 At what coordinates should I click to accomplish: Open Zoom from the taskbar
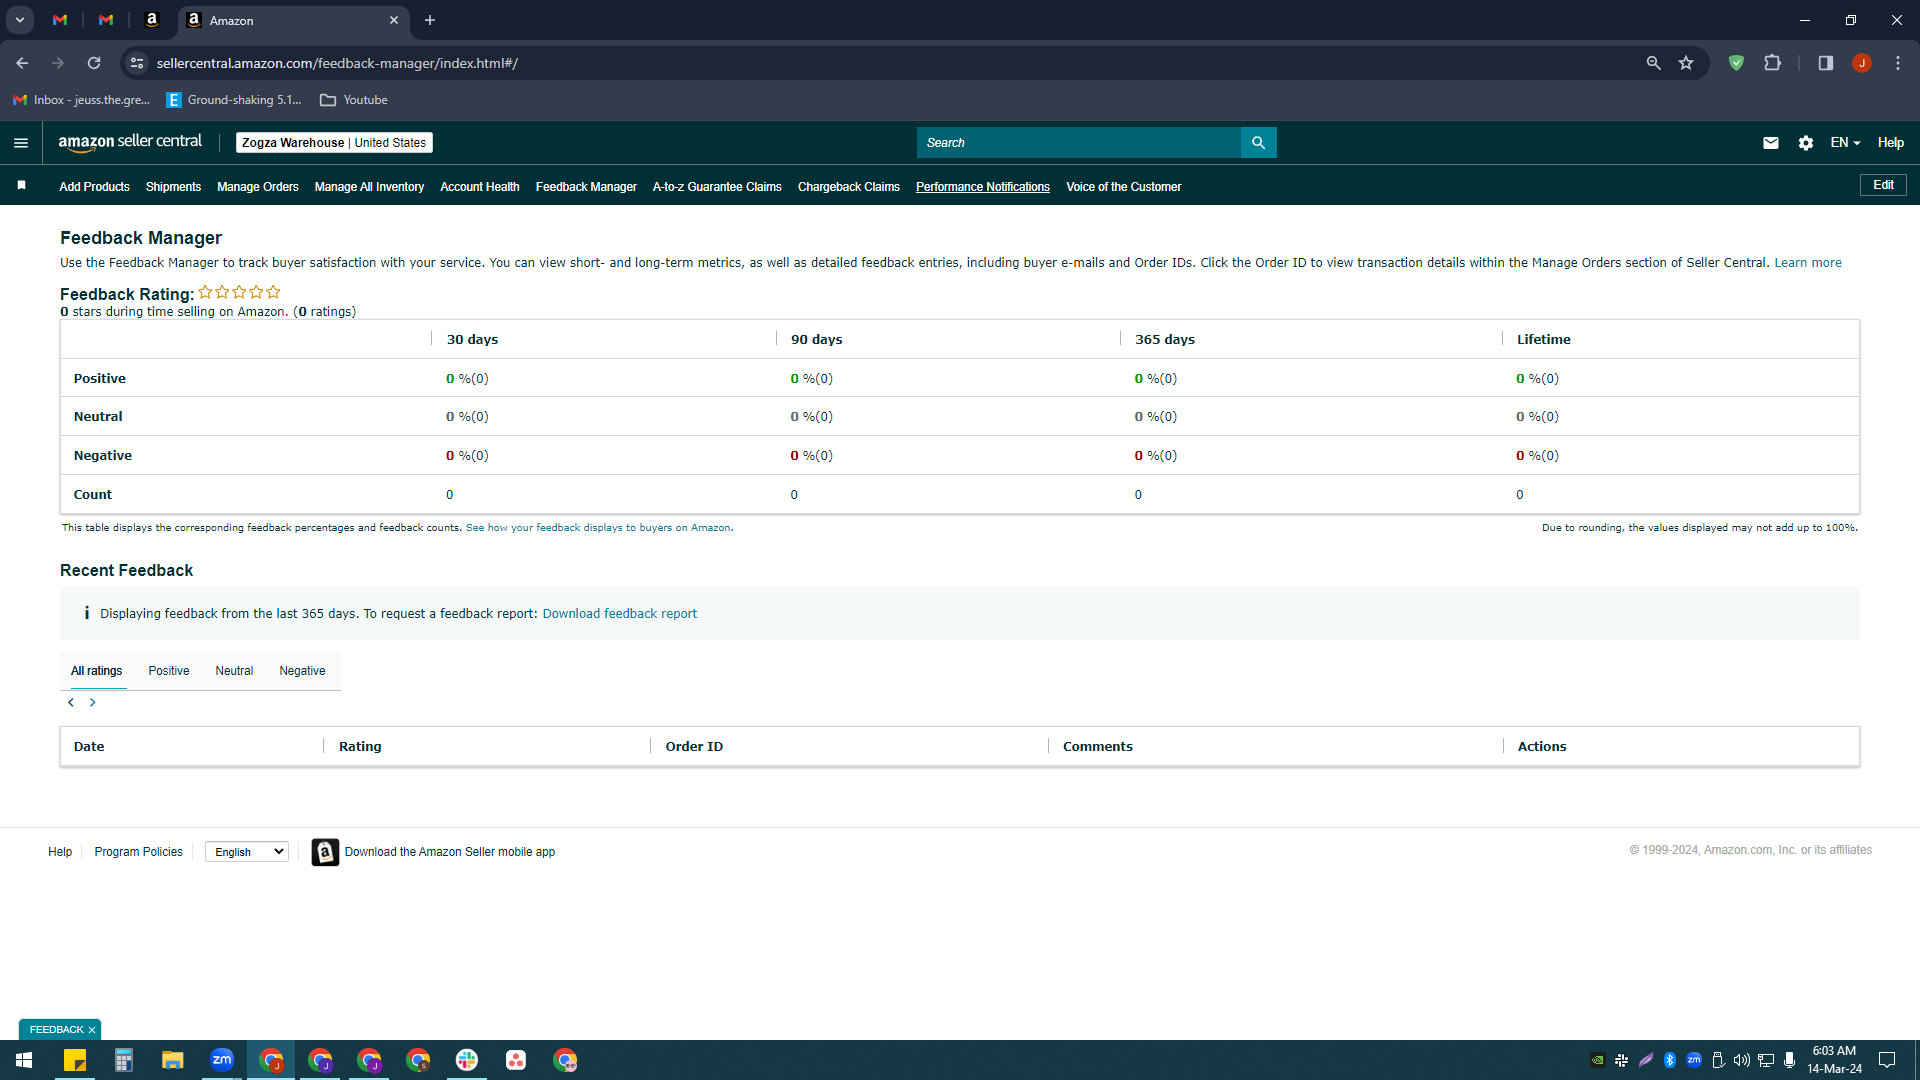click(x=222, y=1060)
